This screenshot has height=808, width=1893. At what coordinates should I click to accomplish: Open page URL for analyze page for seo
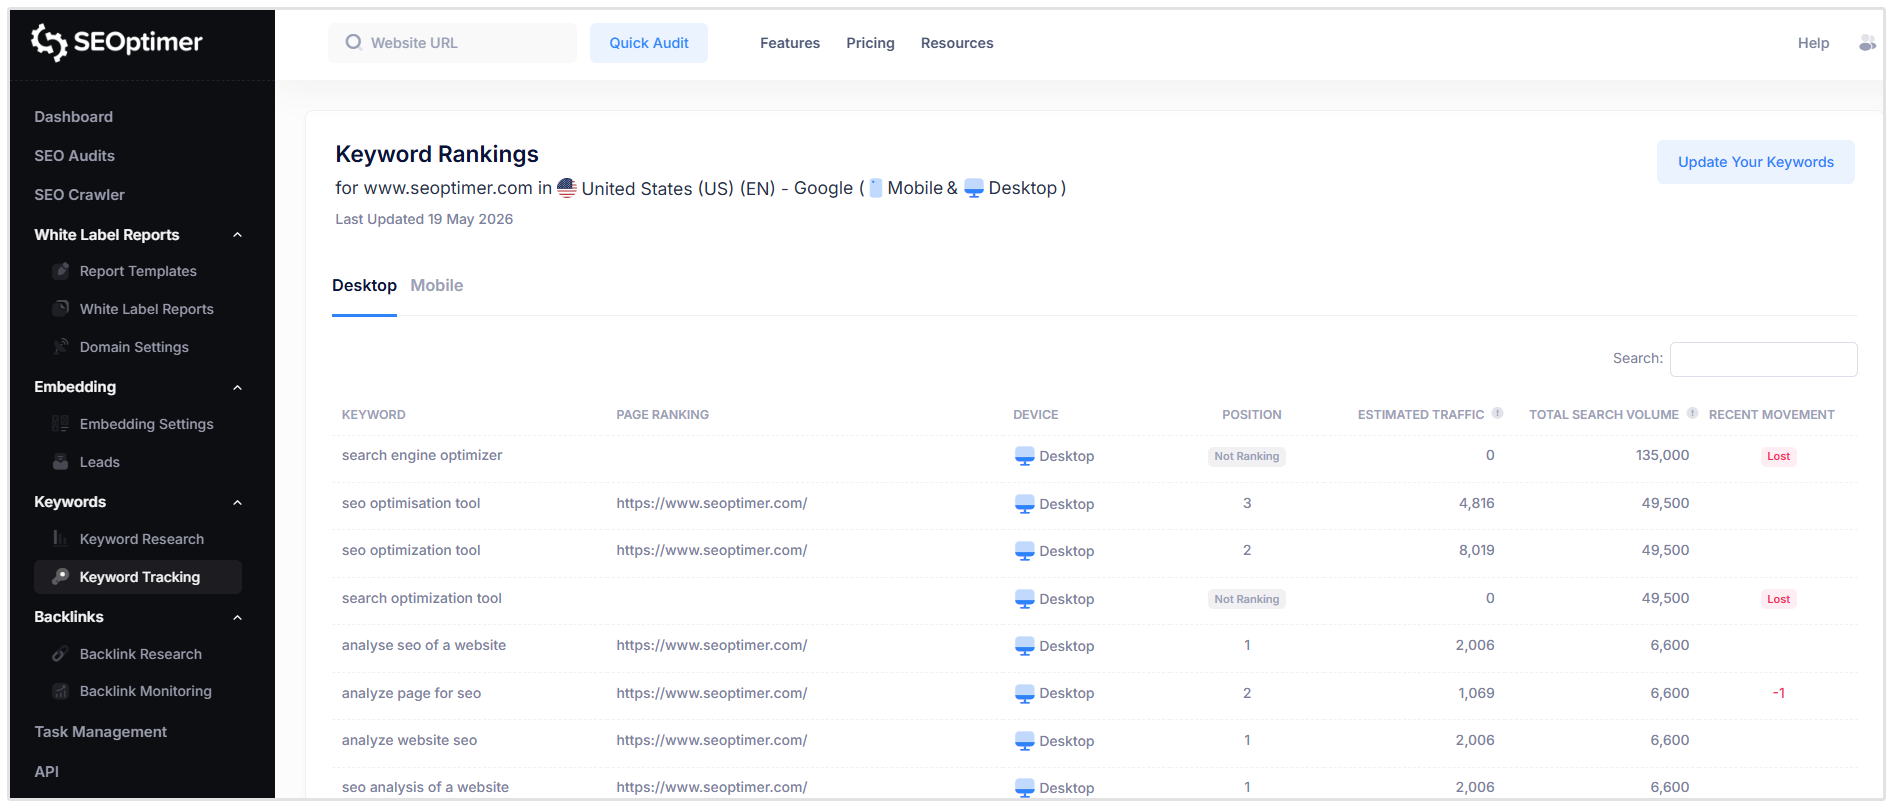pos(712,693)
